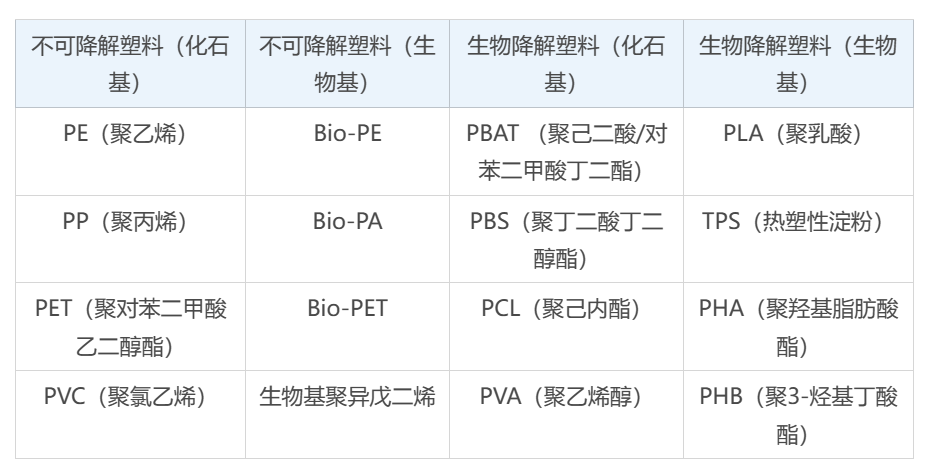
Task: Click the PBAT（聚己二酸/对苯二甲酸丁二酯） cell
Action: pyautogui.click(x=566, y=152)
